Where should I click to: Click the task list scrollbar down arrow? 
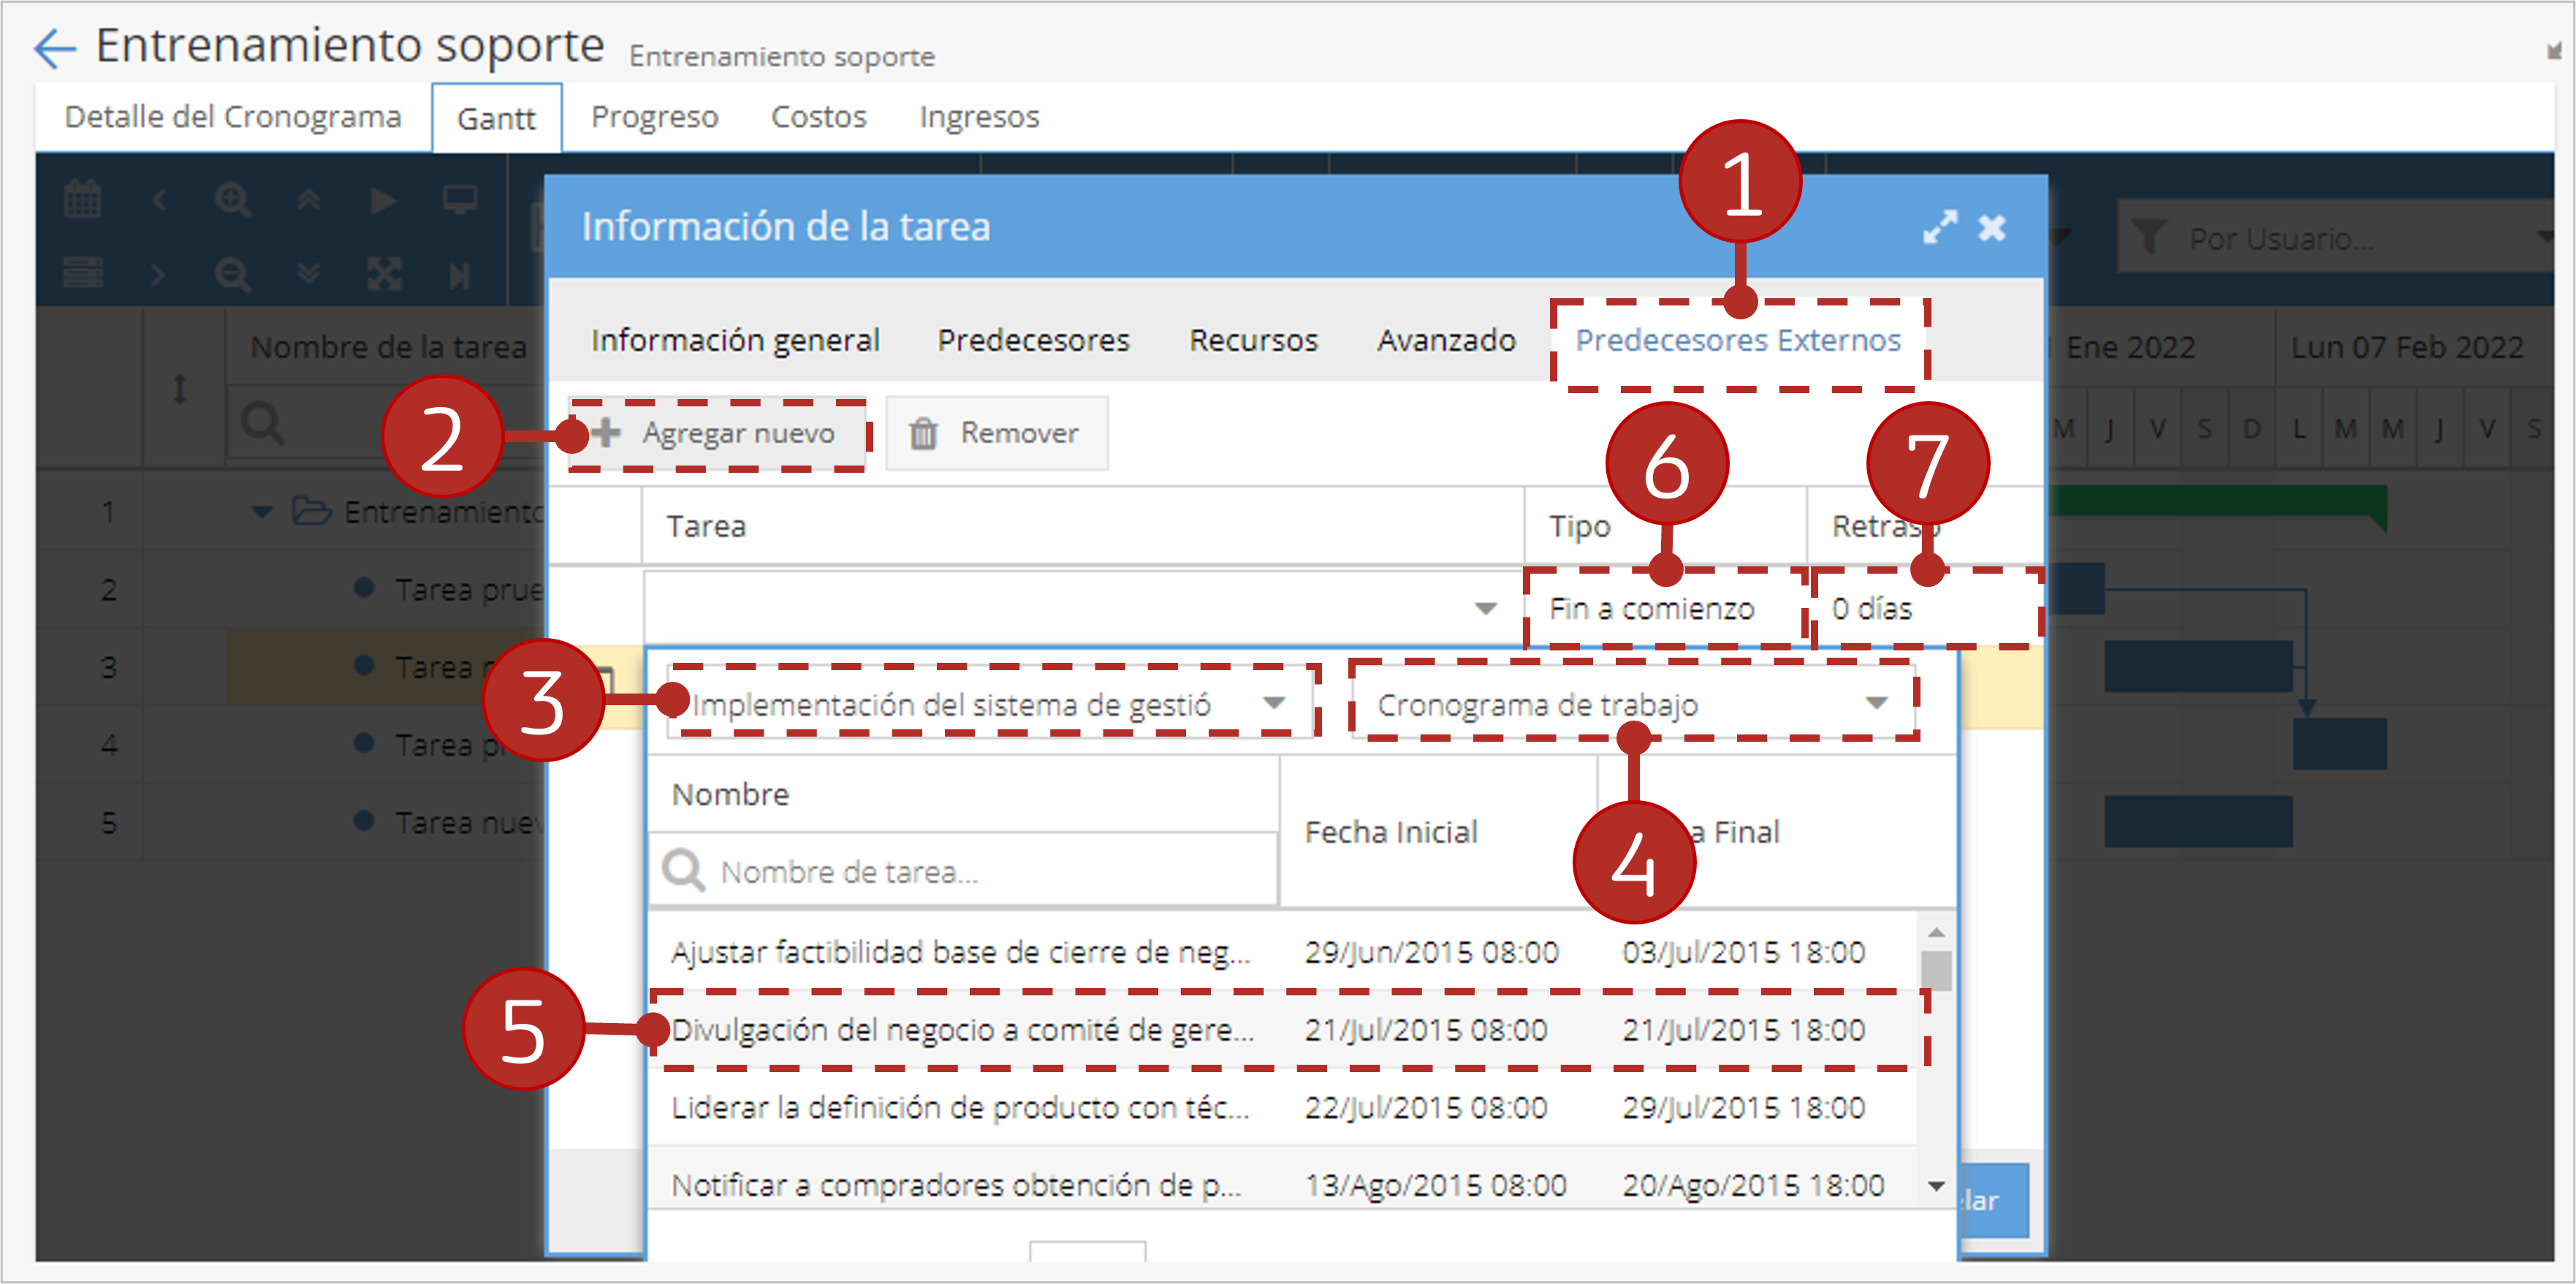1936,1186
